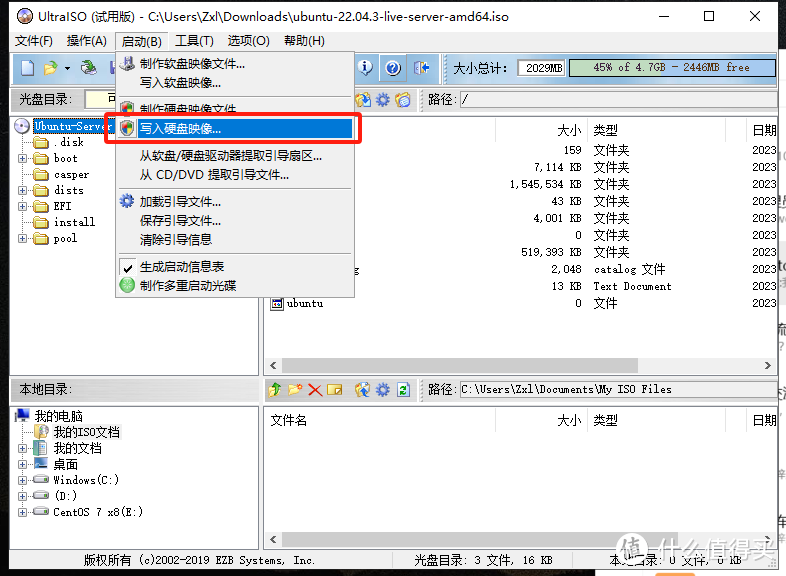Click the red X delete icon in local toolbar

(x=315, y=390)
